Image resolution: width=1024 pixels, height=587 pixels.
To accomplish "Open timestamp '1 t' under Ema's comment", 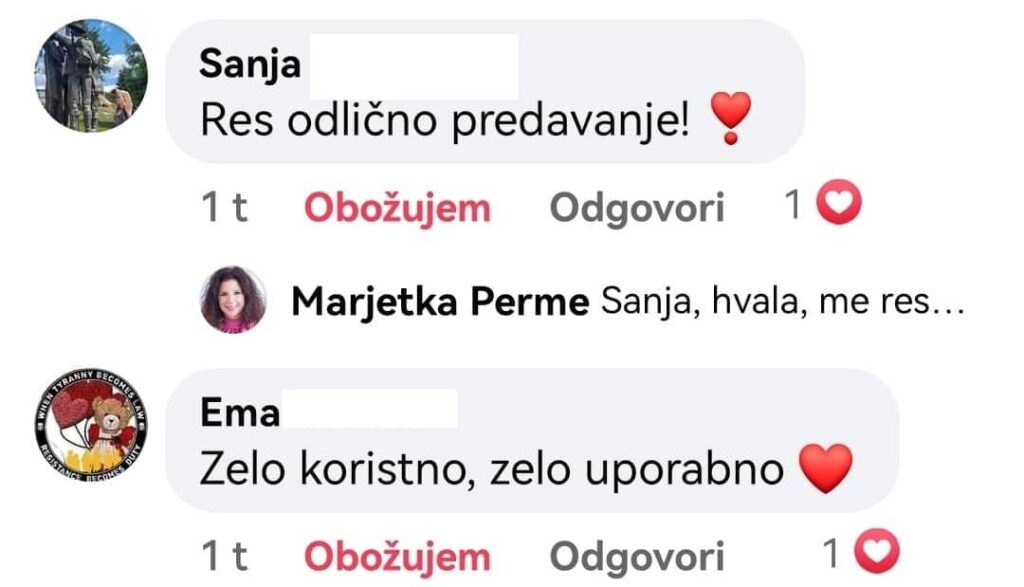I will 225,556.
